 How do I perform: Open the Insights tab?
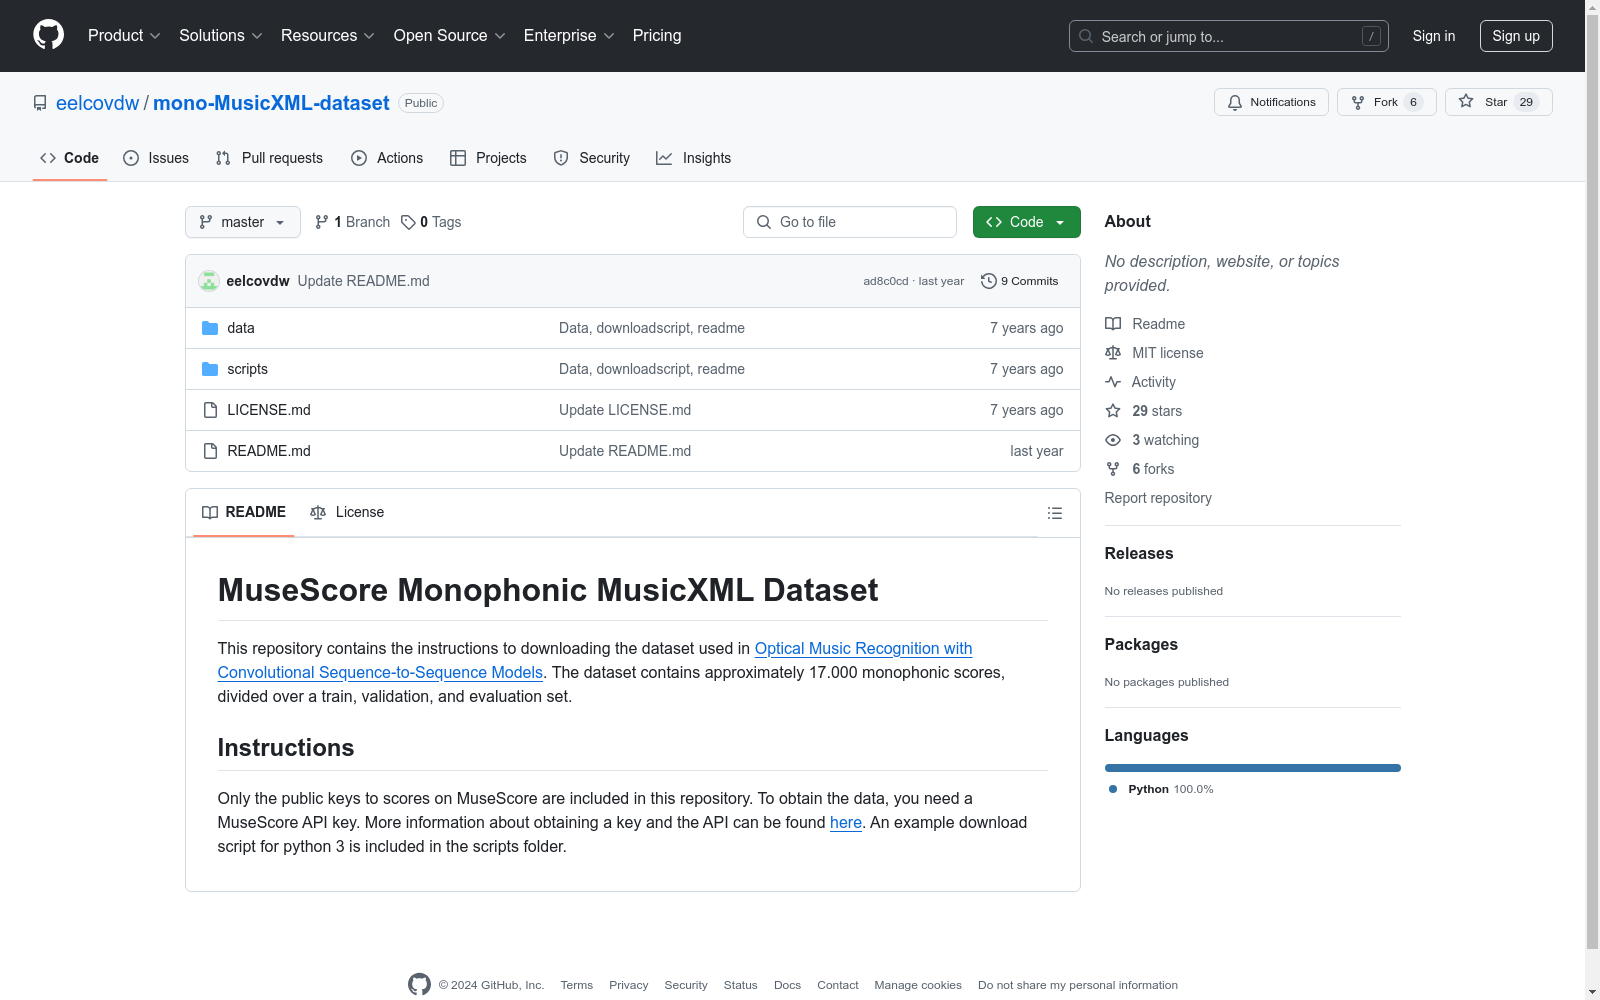pos(694,158)
